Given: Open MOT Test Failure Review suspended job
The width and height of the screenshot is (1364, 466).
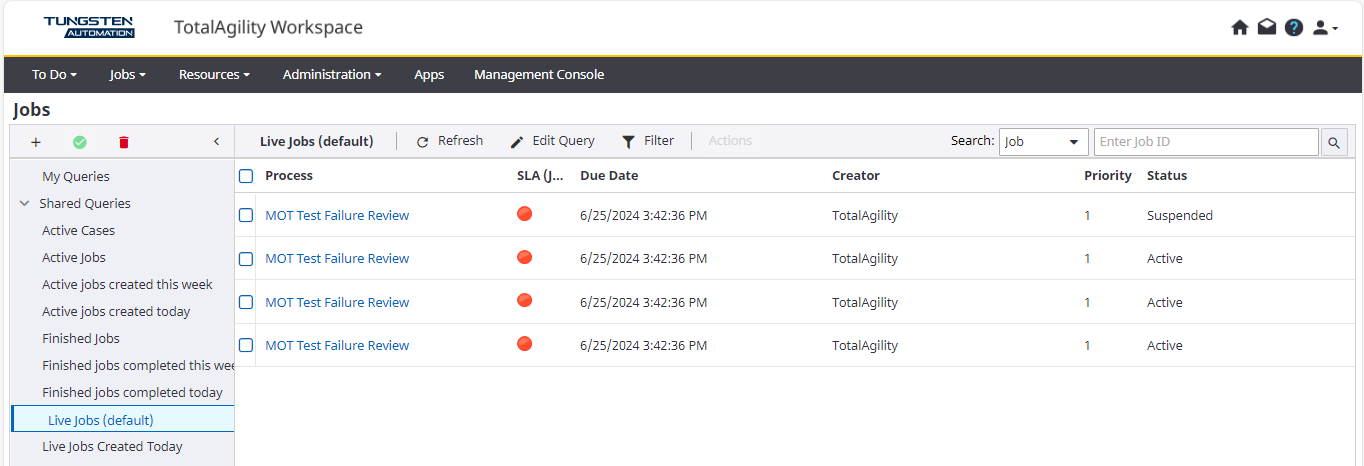Looking at the screenshot, I should pos(337,215).
